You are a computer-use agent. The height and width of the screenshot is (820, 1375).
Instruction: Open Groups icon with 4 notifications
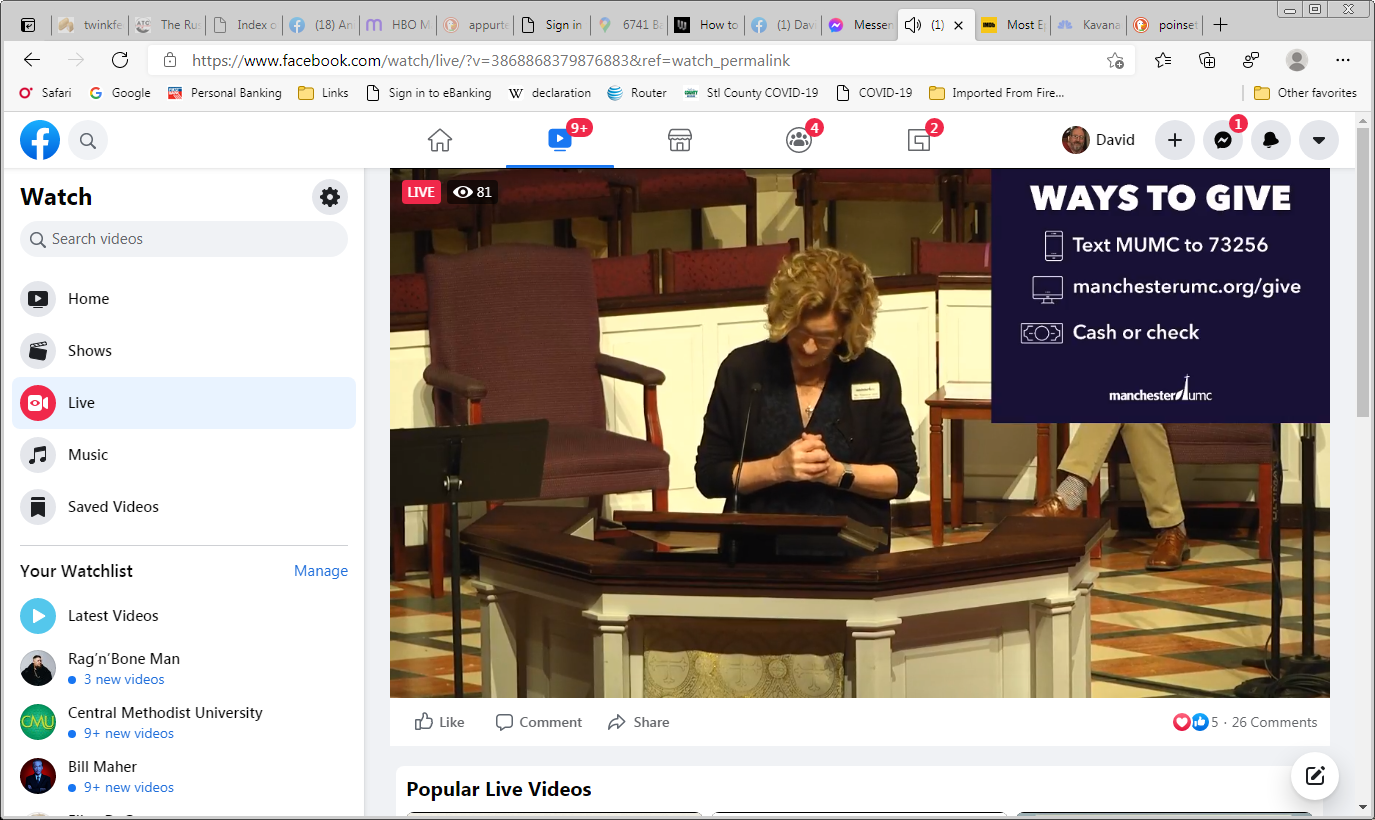799,140
